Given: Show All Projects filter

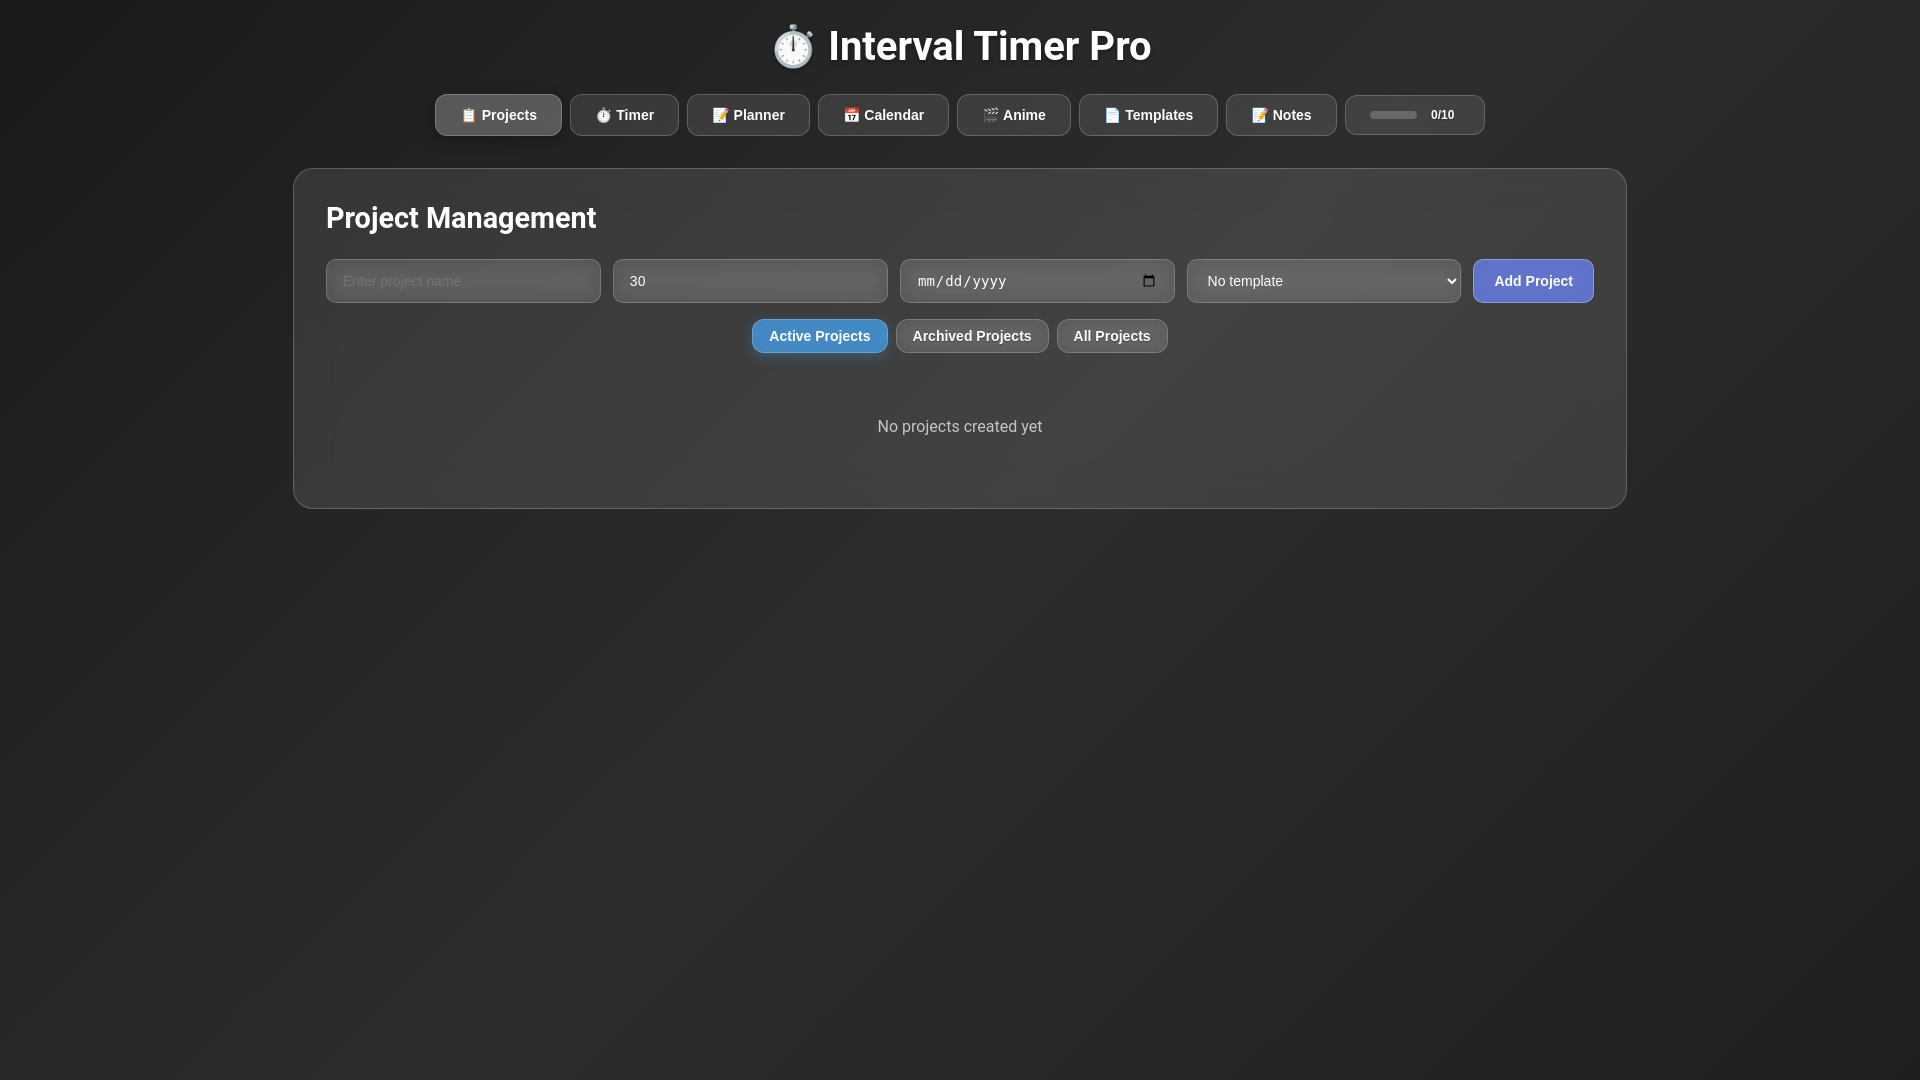Looking at the screenshot, I should pos(1112,336).
